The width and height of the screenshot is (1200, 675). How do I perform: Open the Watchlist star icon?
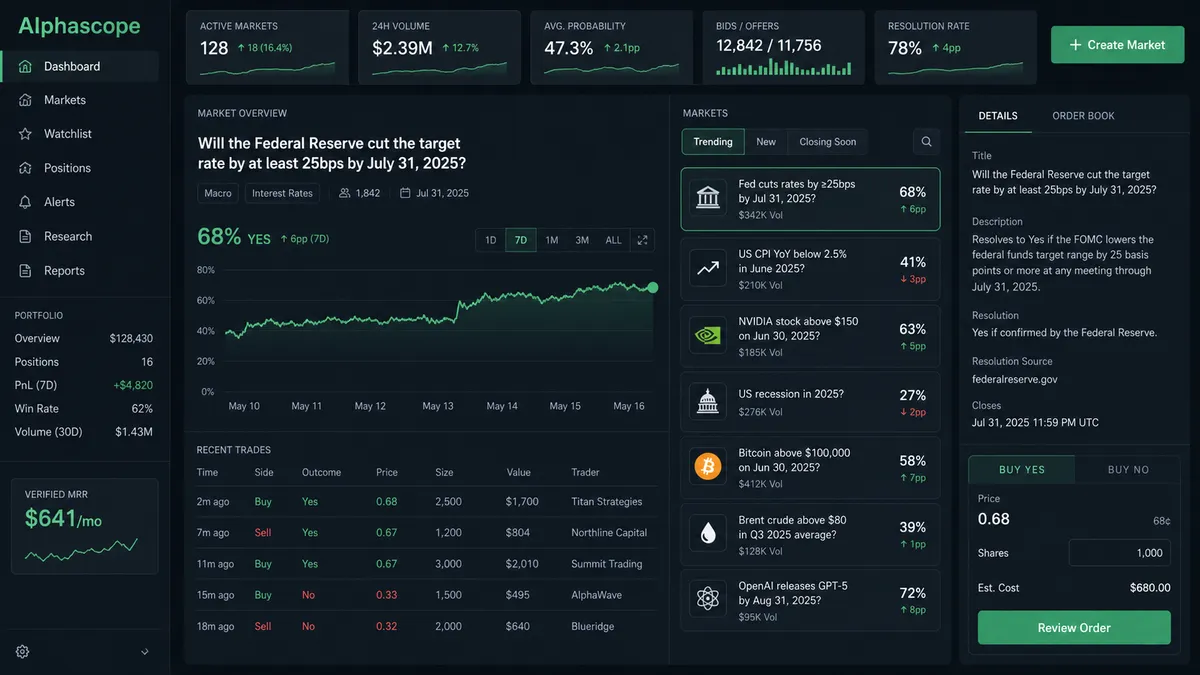tap(25, 134)
